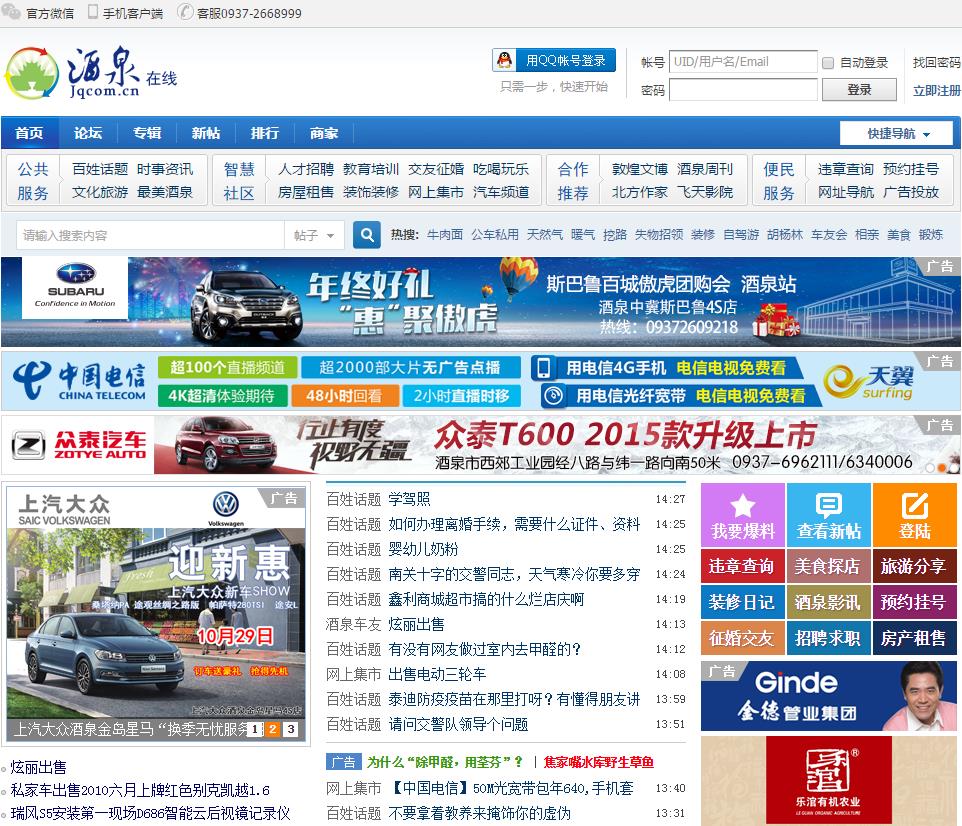Viewport: 962px width, 826px height.
Task: Click the 酒泉影讯 tile
Action: click(x=829, y=602)
